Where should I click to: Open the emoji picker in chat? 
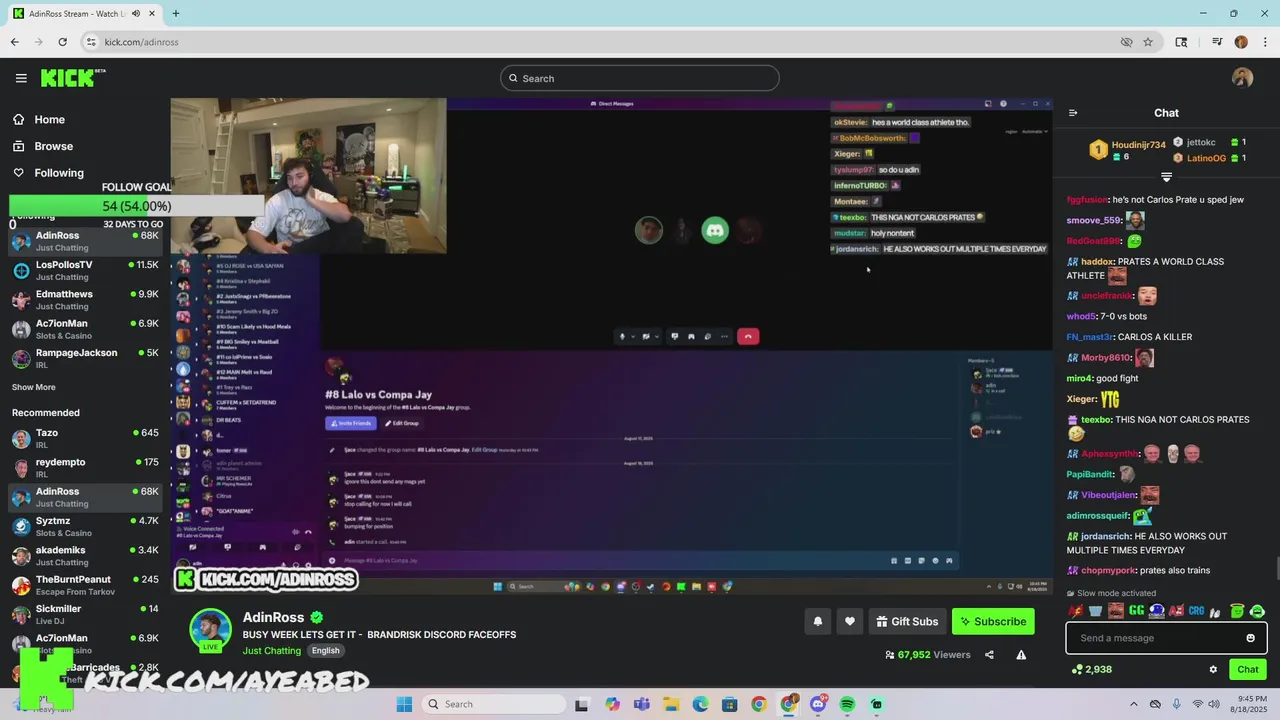(x=1250, y=638)
